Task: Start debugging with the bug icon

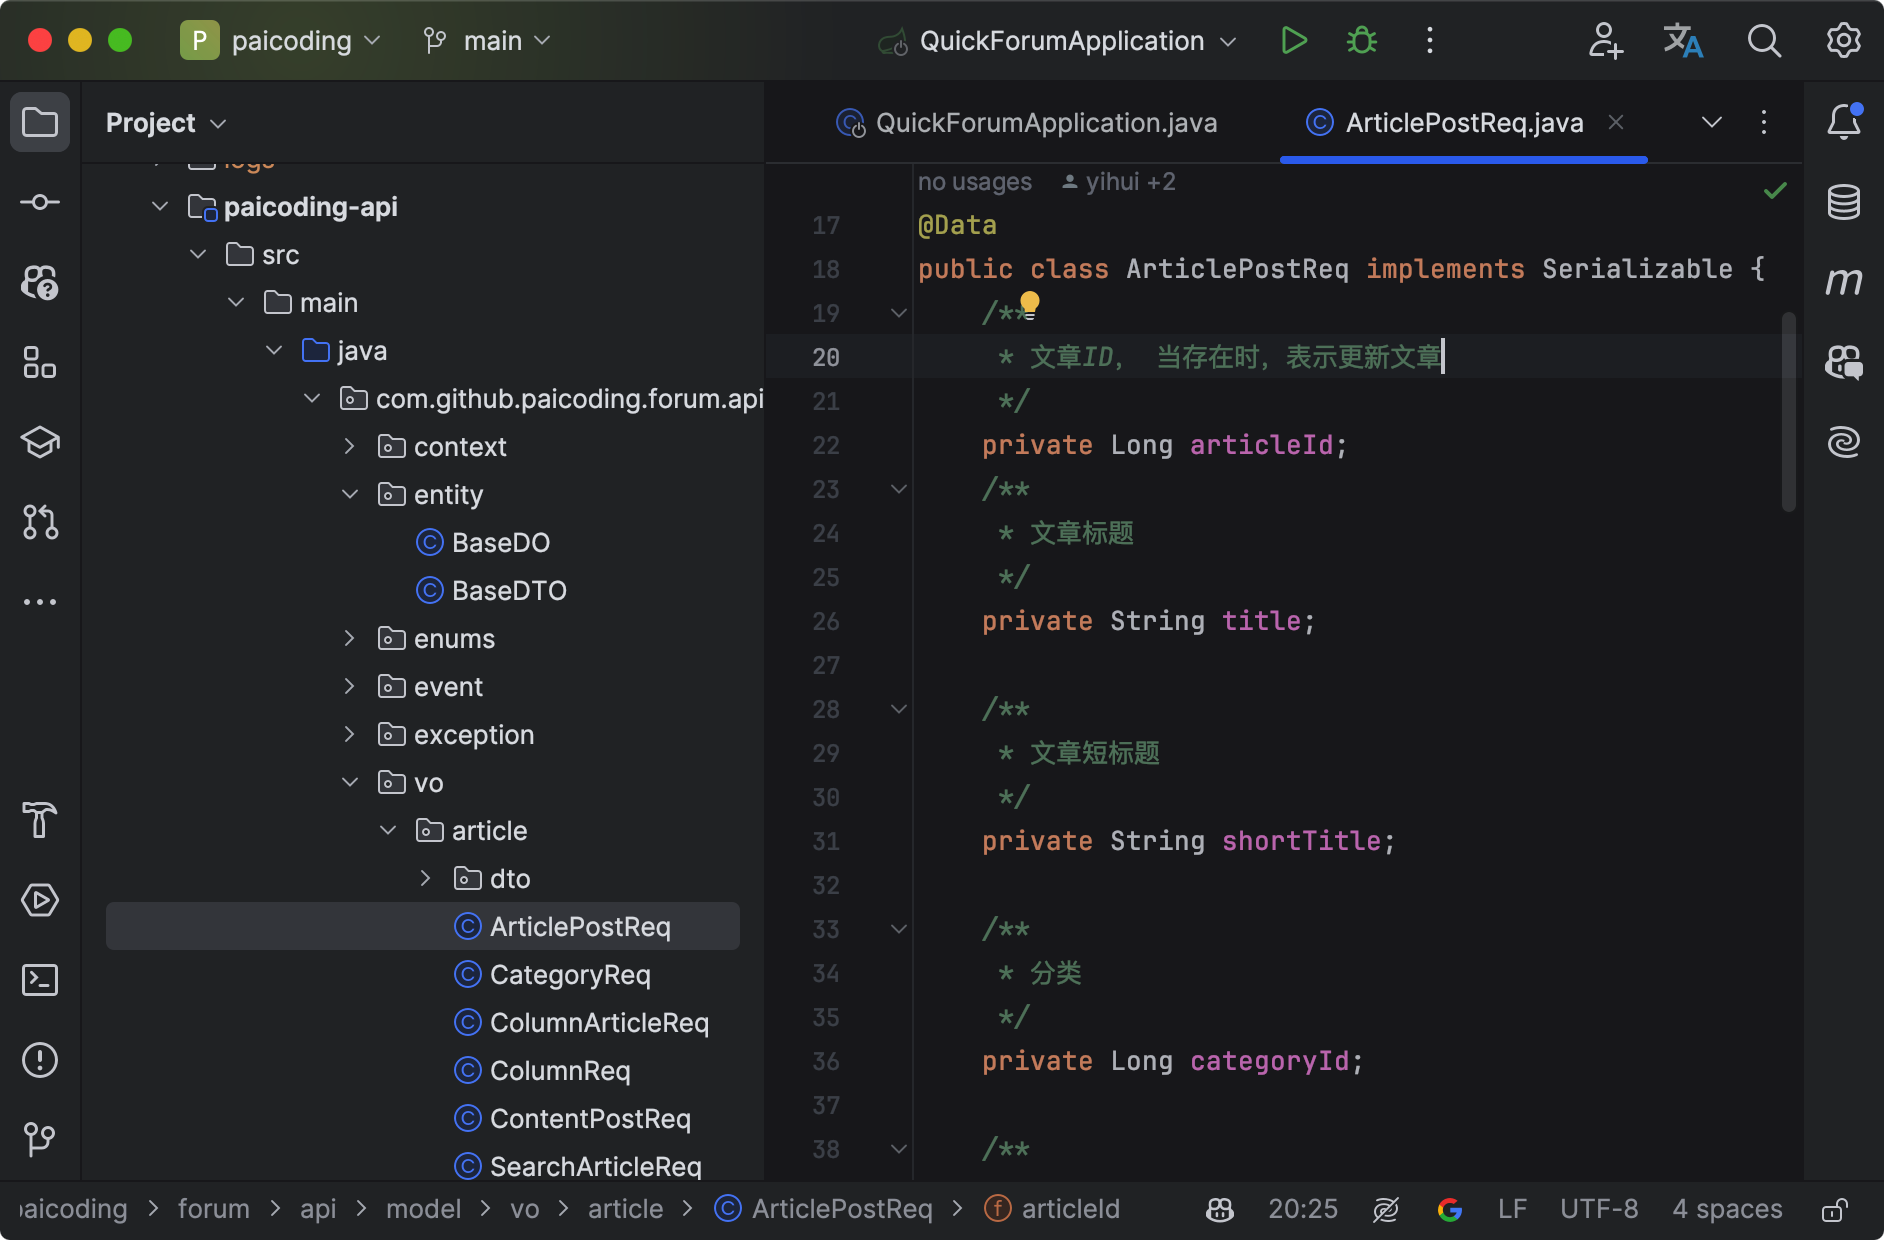Action: point(1361,41)
